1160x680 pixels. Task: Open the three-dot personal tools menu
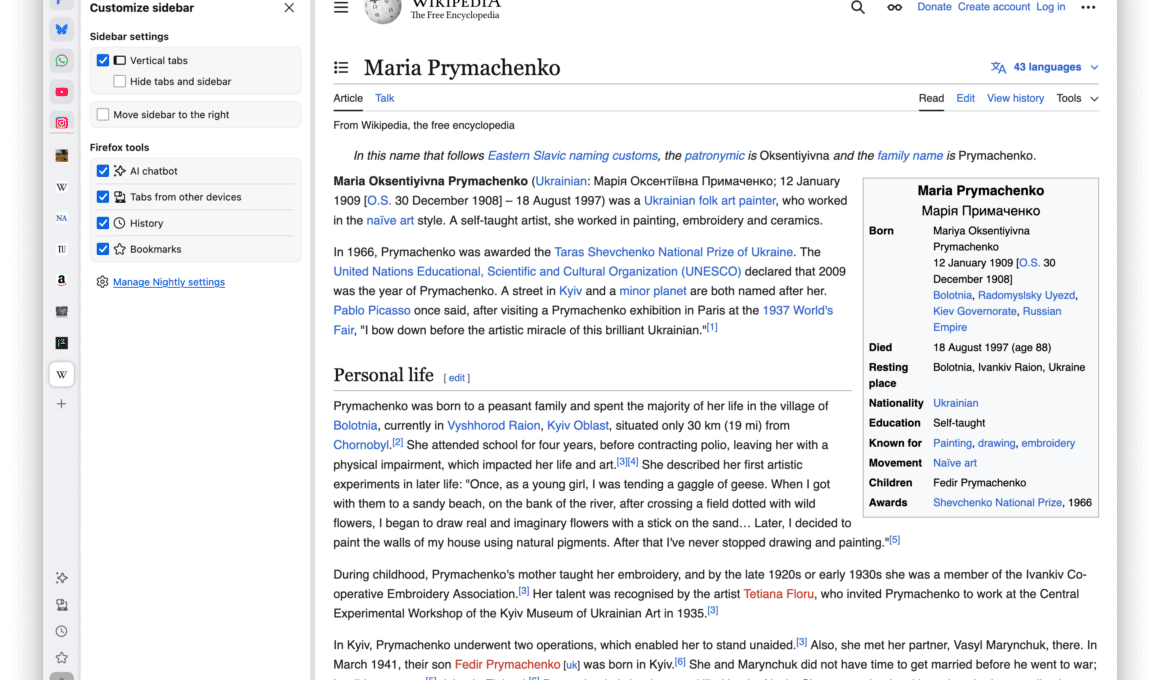point(1088,7)
